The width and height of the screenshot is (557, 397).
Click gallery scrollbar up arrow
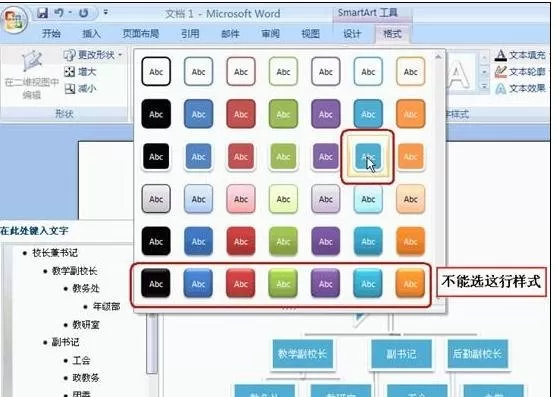click(x=438, y=56)
